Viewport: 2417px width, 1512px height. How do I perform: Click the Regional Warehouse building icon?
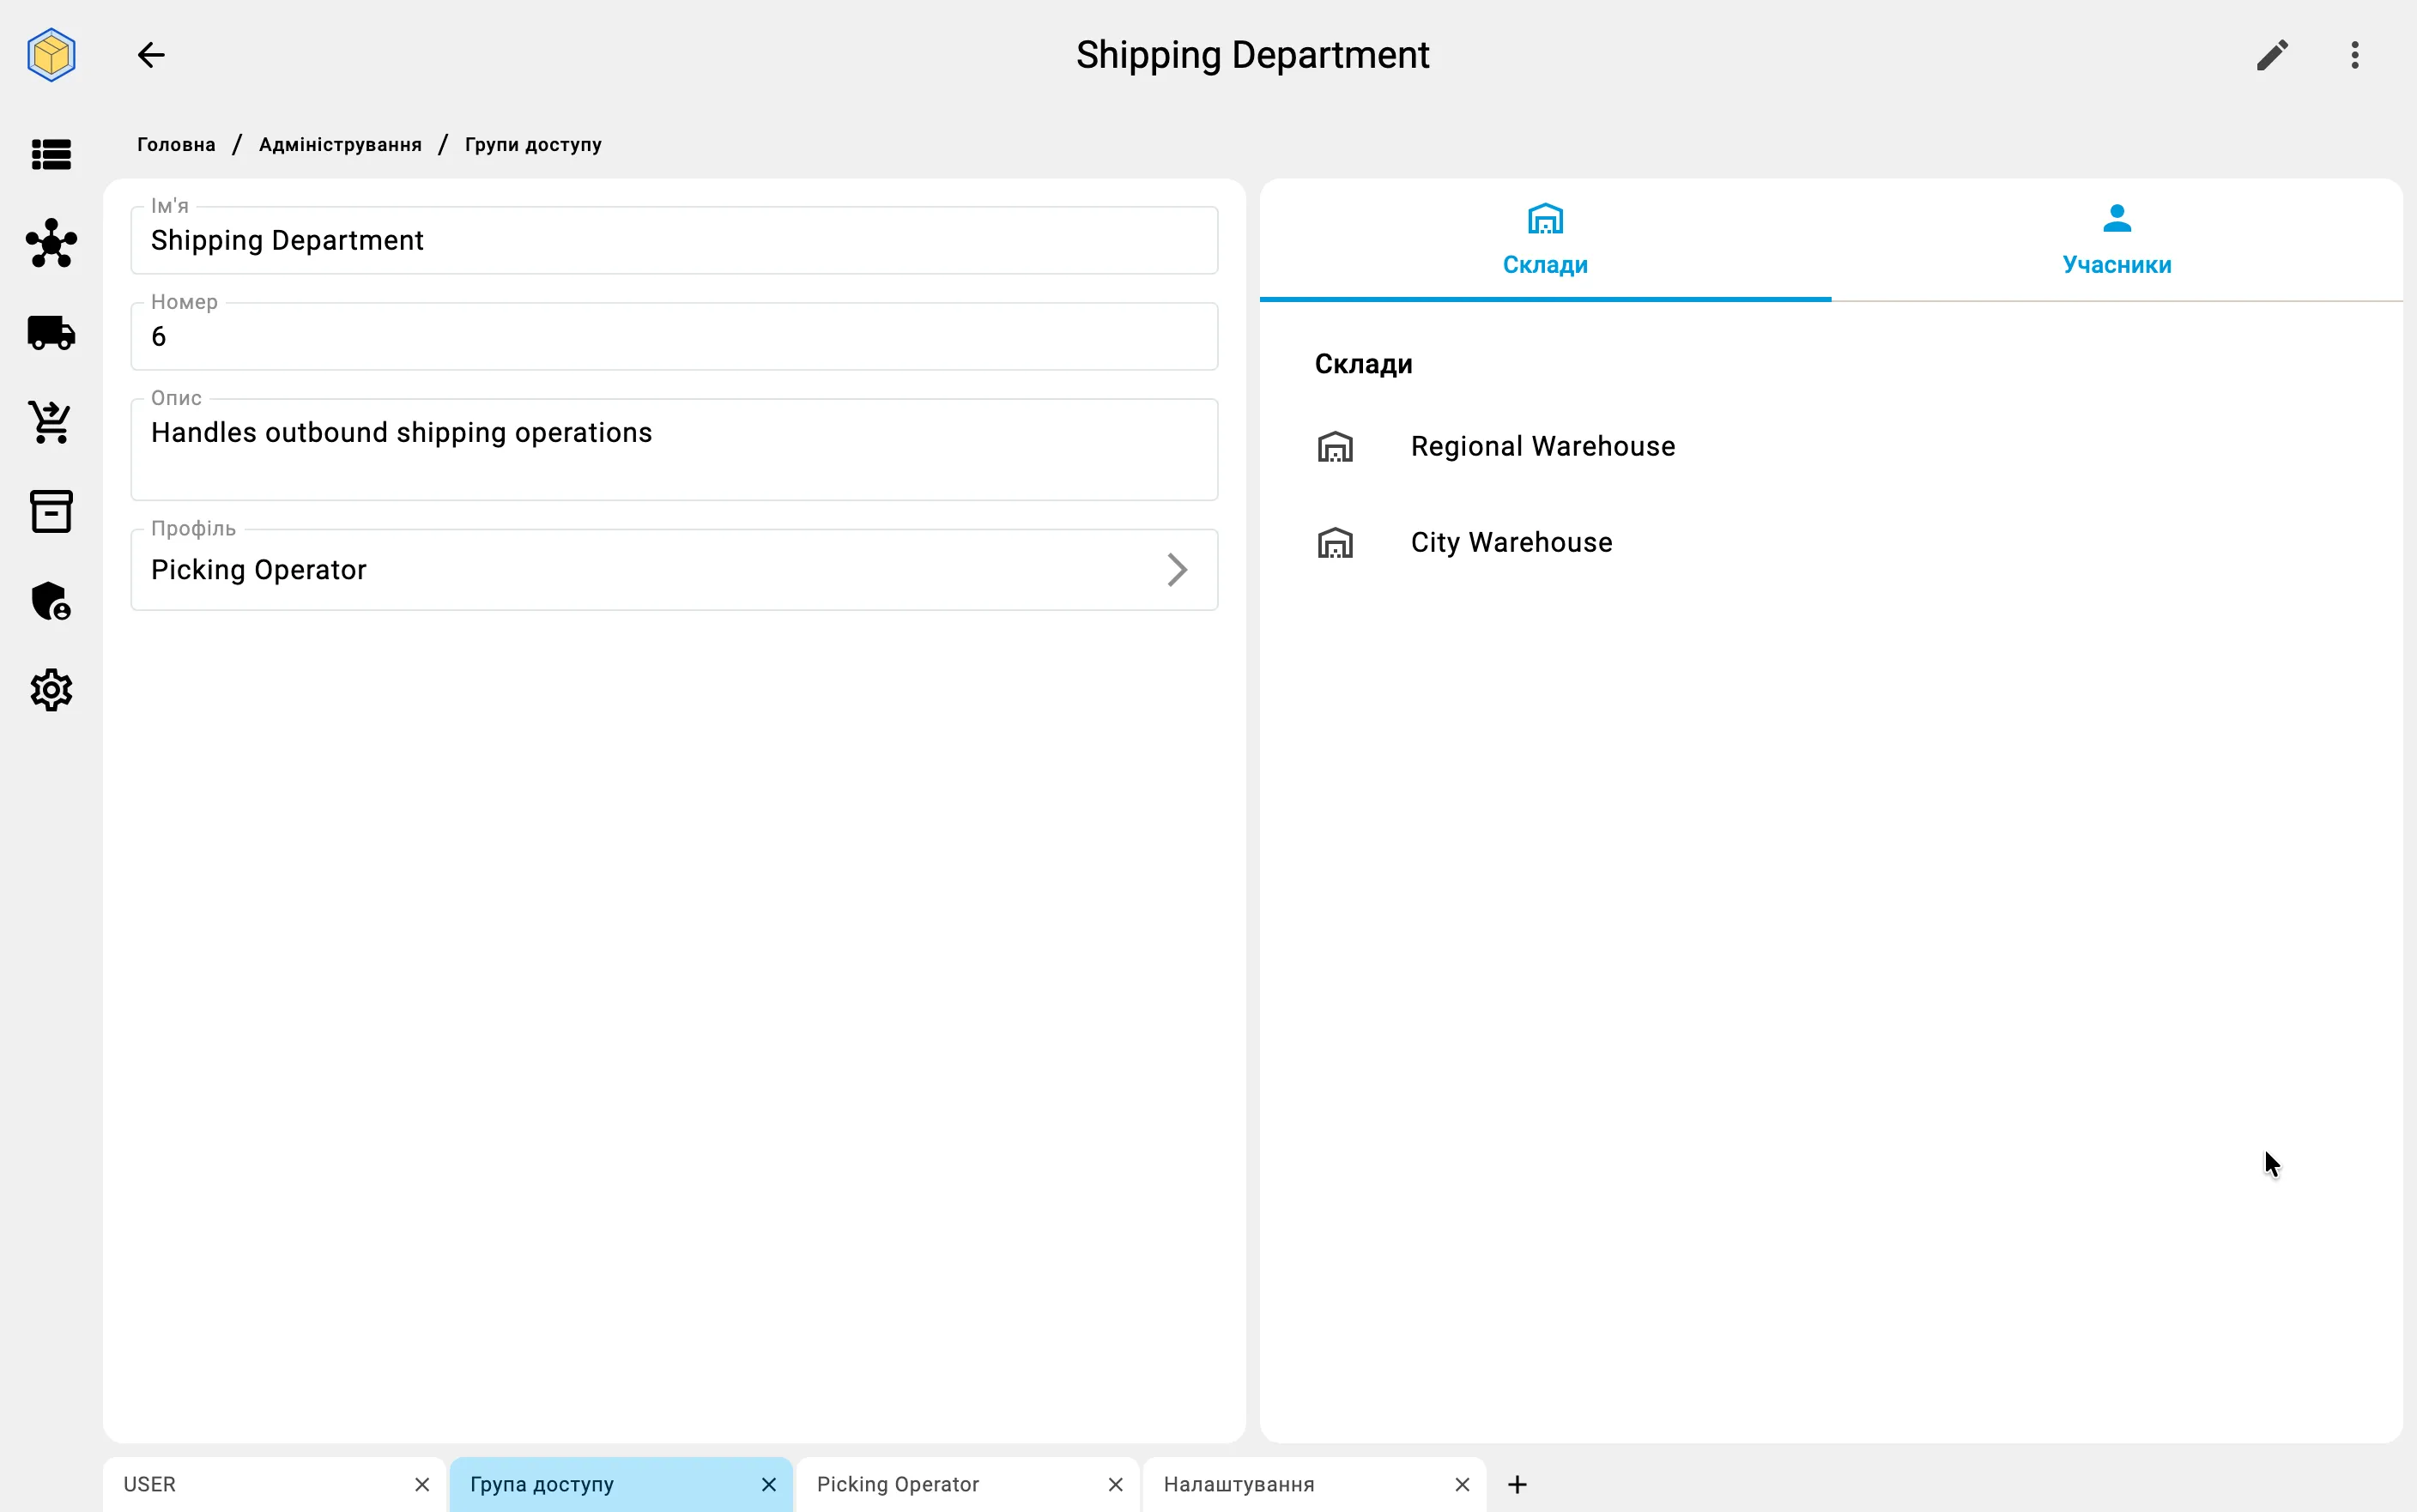click(1335, 446)
